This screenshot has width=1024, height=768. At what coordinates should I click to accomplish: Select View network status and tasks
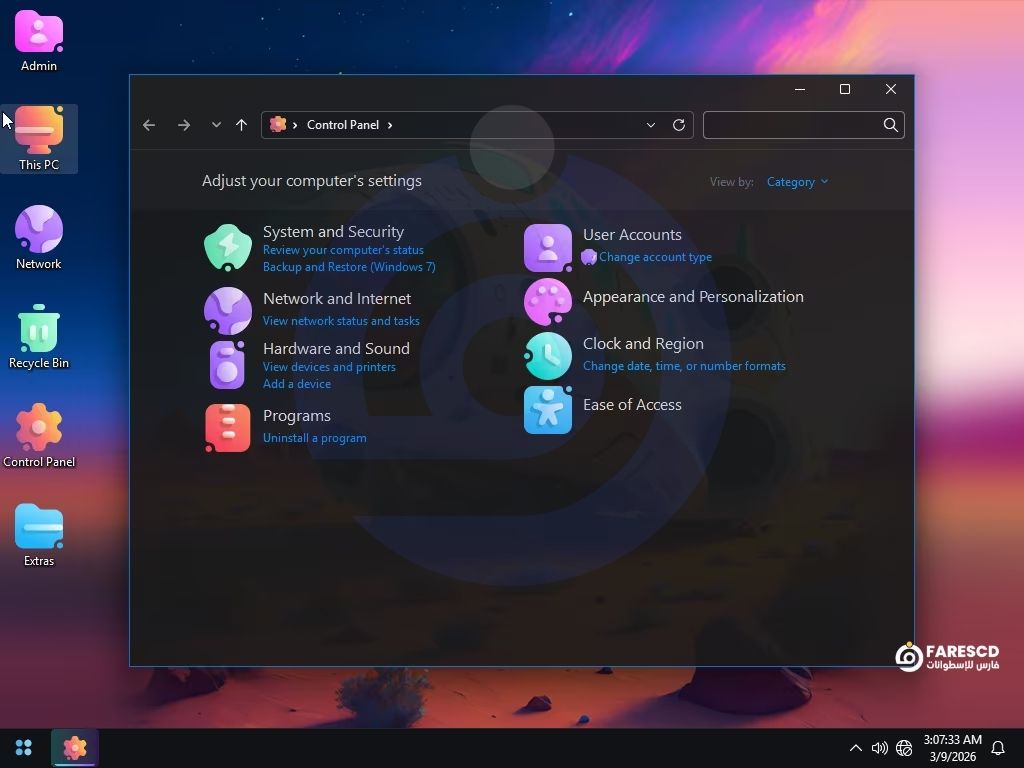tap(341, 321)
